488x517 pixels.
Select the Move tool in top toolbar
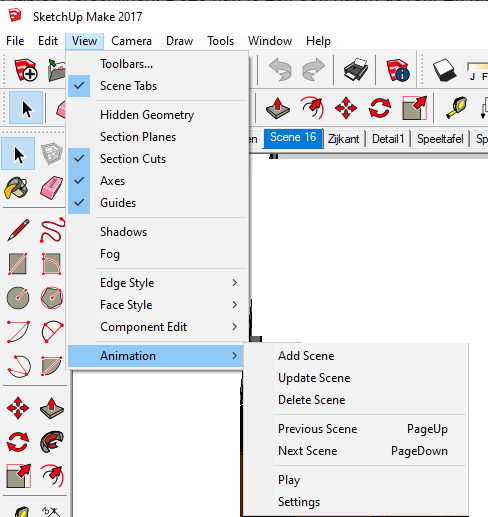tap(346, 108)
